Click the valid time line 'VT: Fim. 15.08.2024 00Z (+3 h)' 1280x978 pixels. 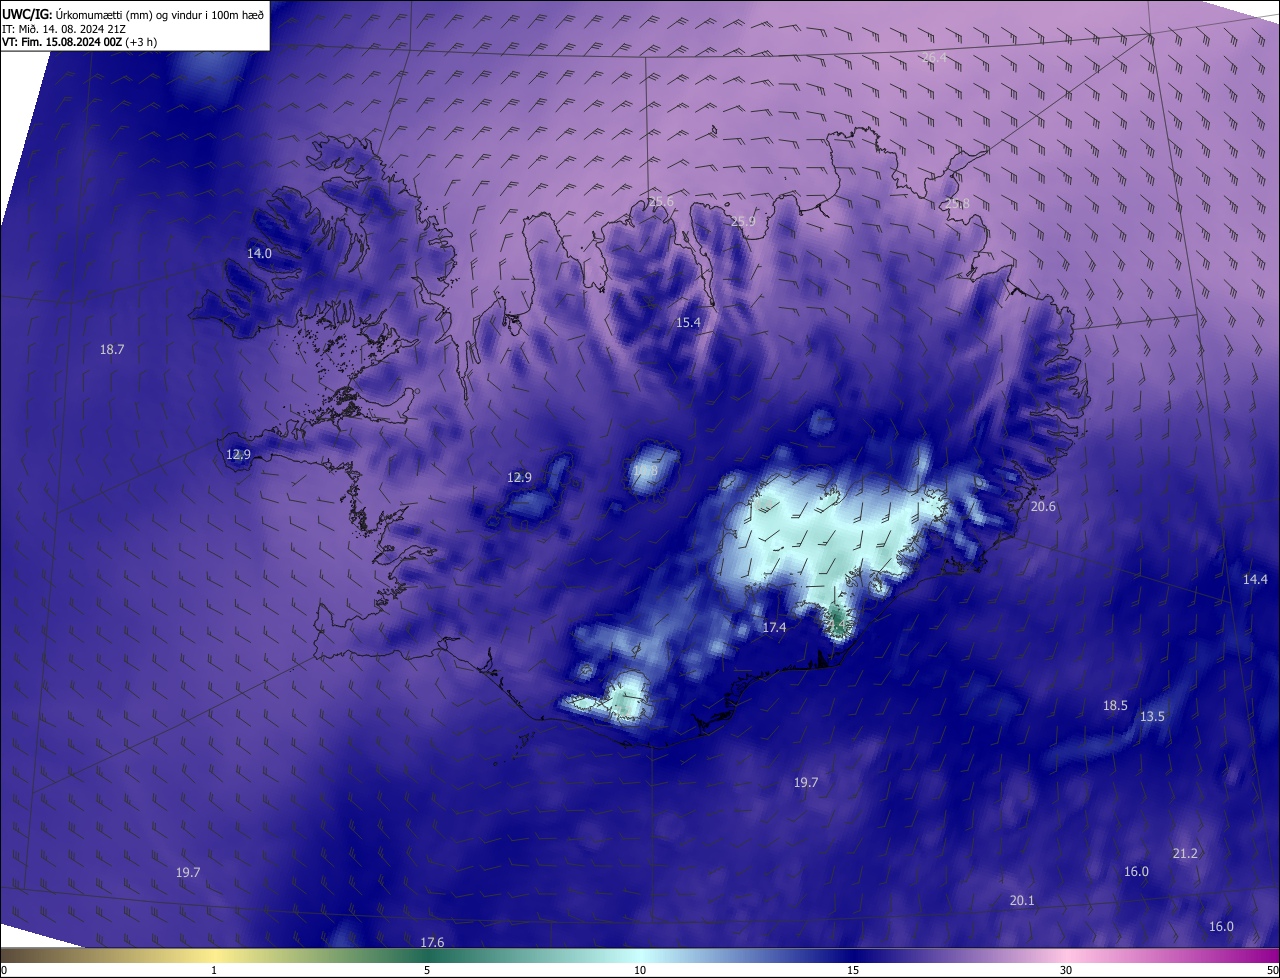tap(80, 42)
